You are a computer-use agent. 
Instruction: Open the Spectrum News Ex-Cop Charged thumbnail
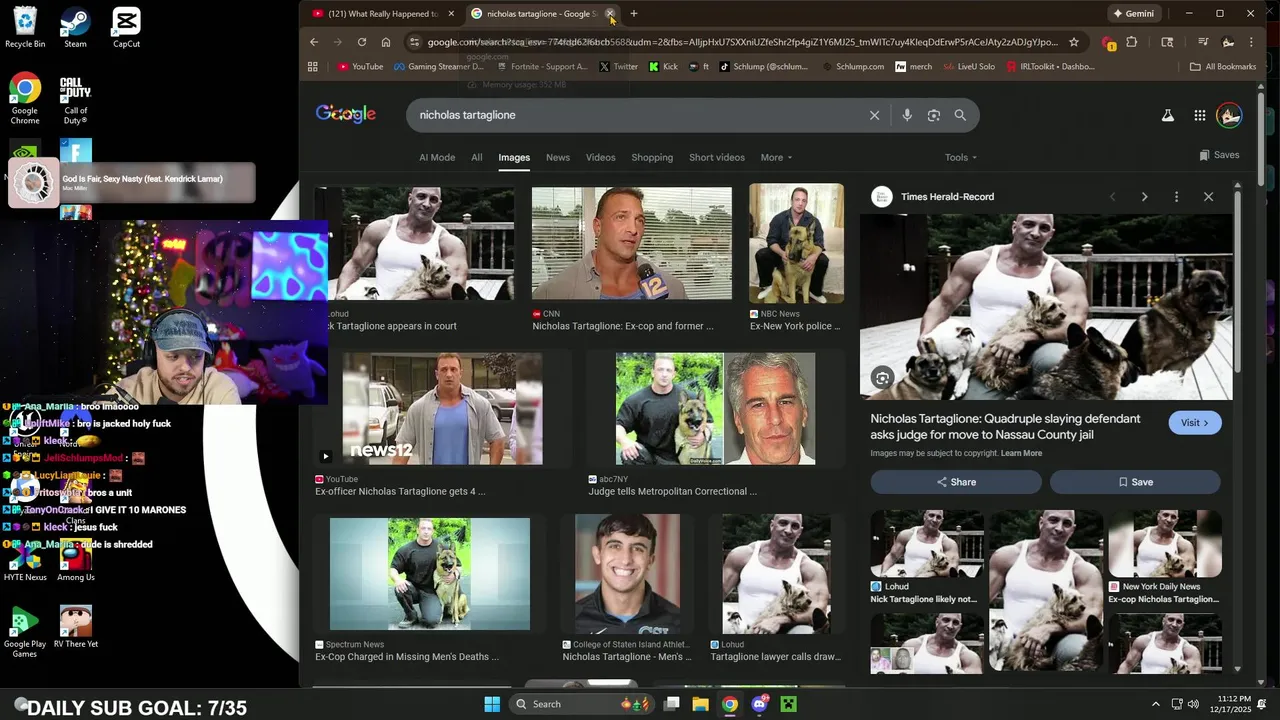[x=430, y=574]
